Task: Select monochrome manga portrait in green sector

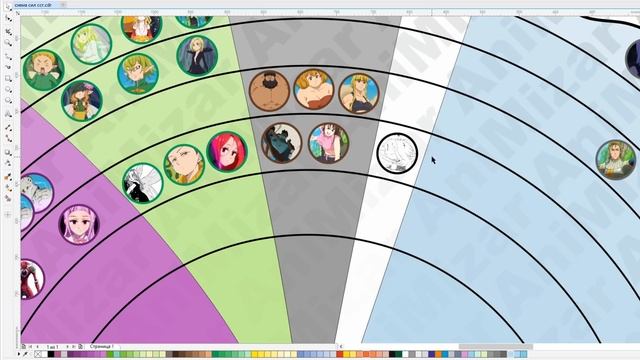Action: coord(143,183)
